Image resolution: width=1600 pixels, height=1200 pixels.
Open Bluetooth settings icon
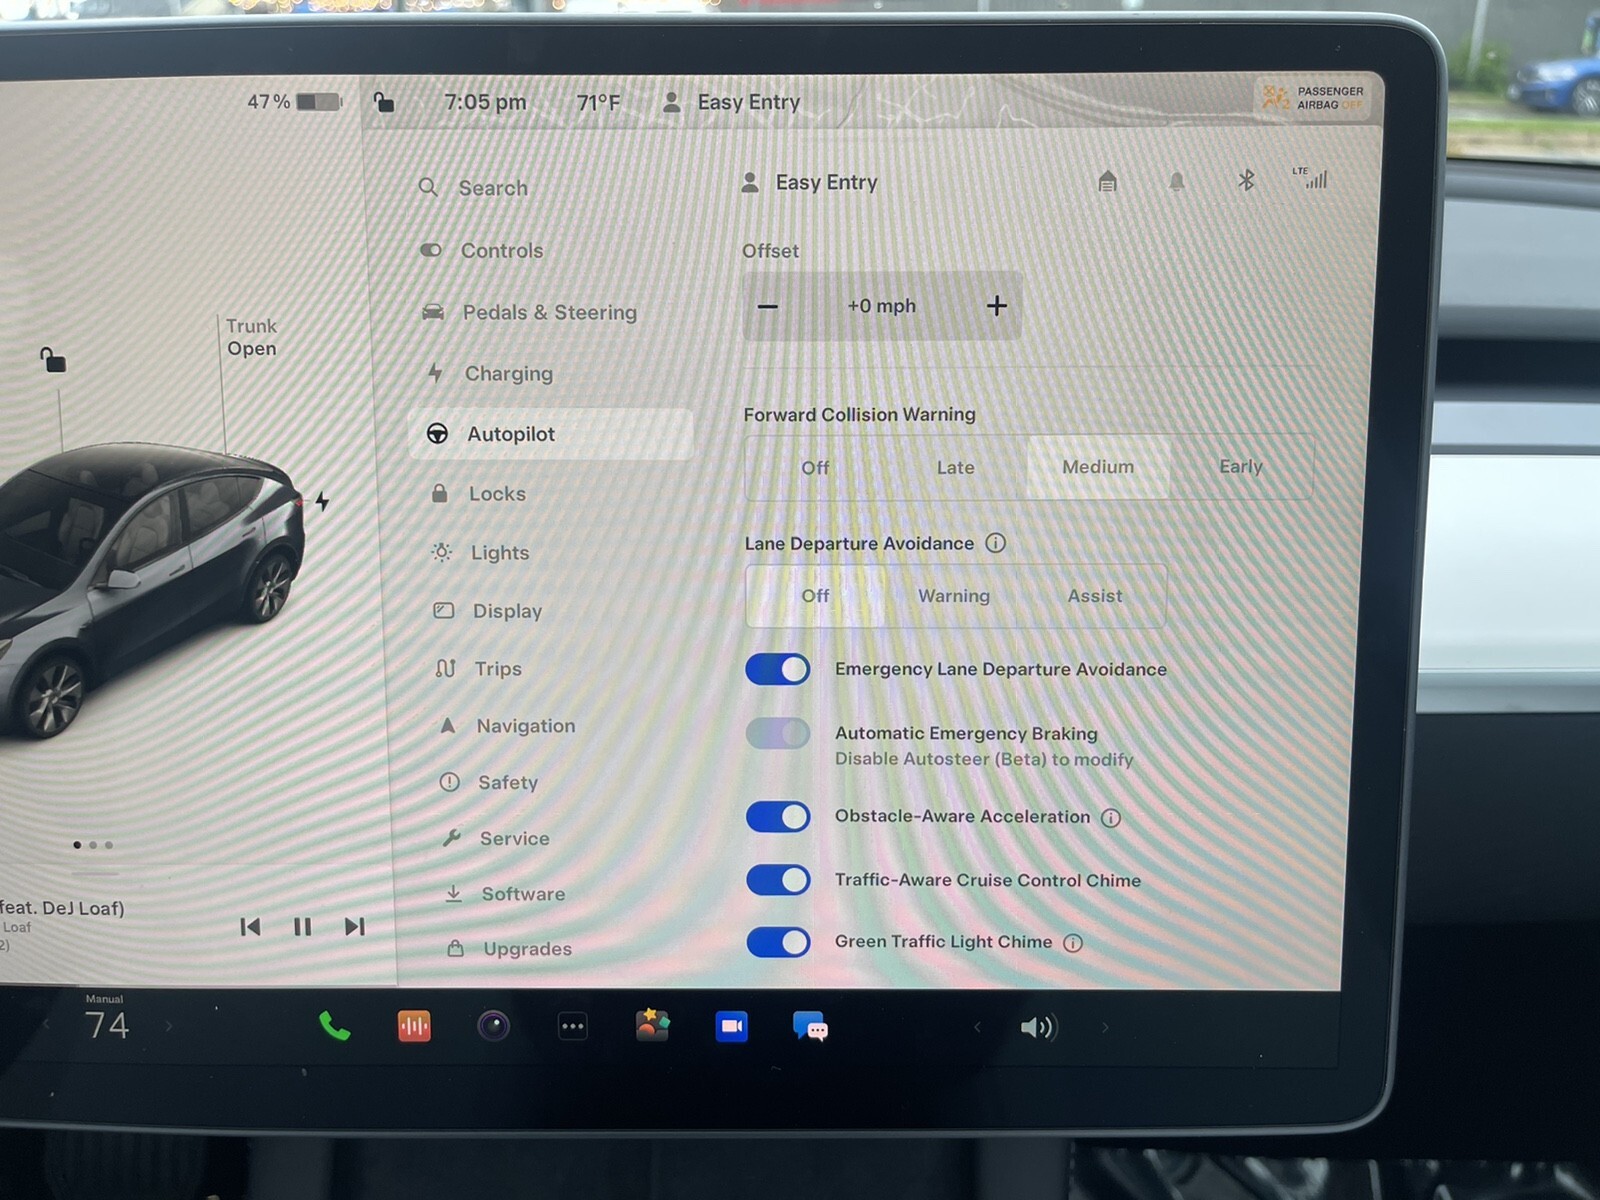1246,180
